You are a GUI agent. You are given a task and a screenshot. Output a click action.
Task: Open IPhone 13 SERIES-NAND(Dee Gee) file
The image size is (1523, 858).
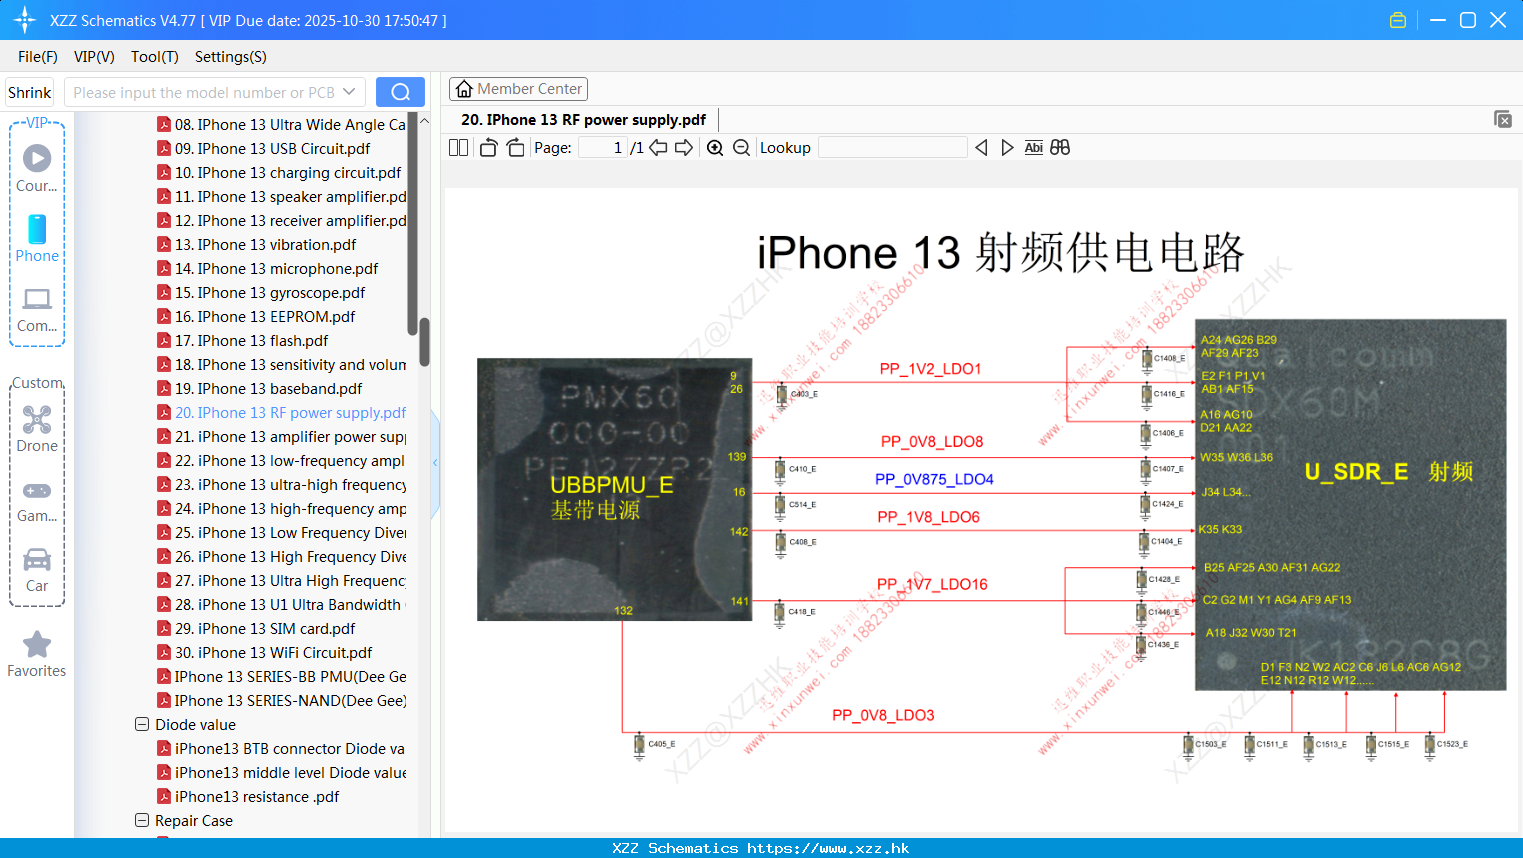281,700
